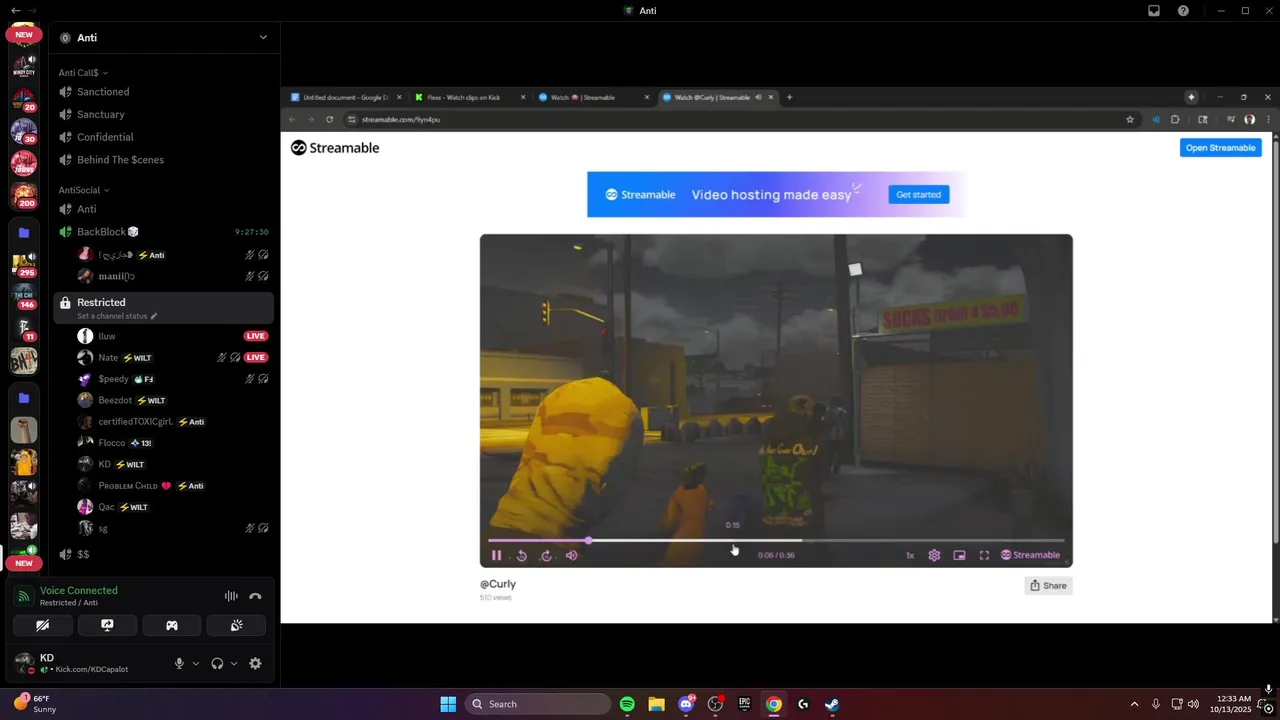Bookmark this page with the star icon
Viewport: 1280px width, 720px height.
pyautogui.click(x=1130, y=119)
